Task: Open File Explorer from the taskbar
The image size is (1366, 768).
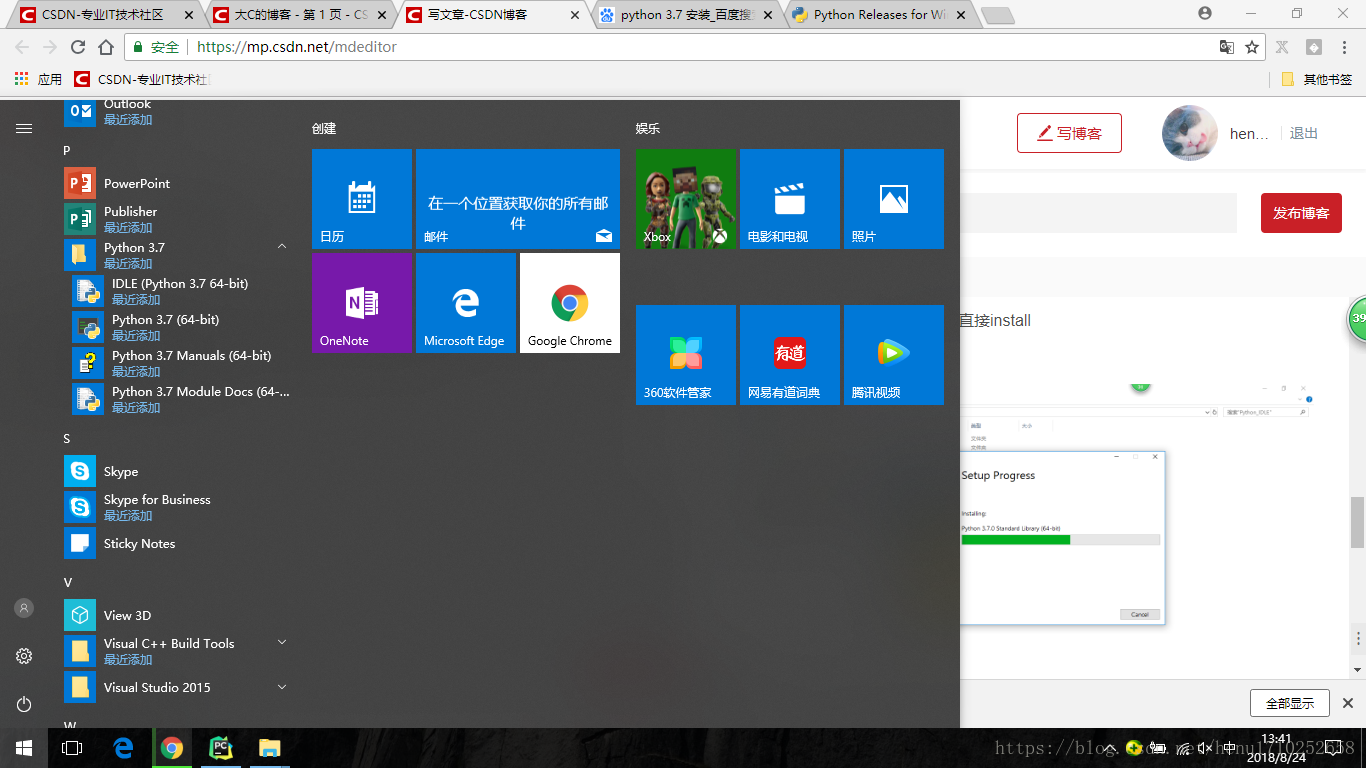Action: (269, 748)
